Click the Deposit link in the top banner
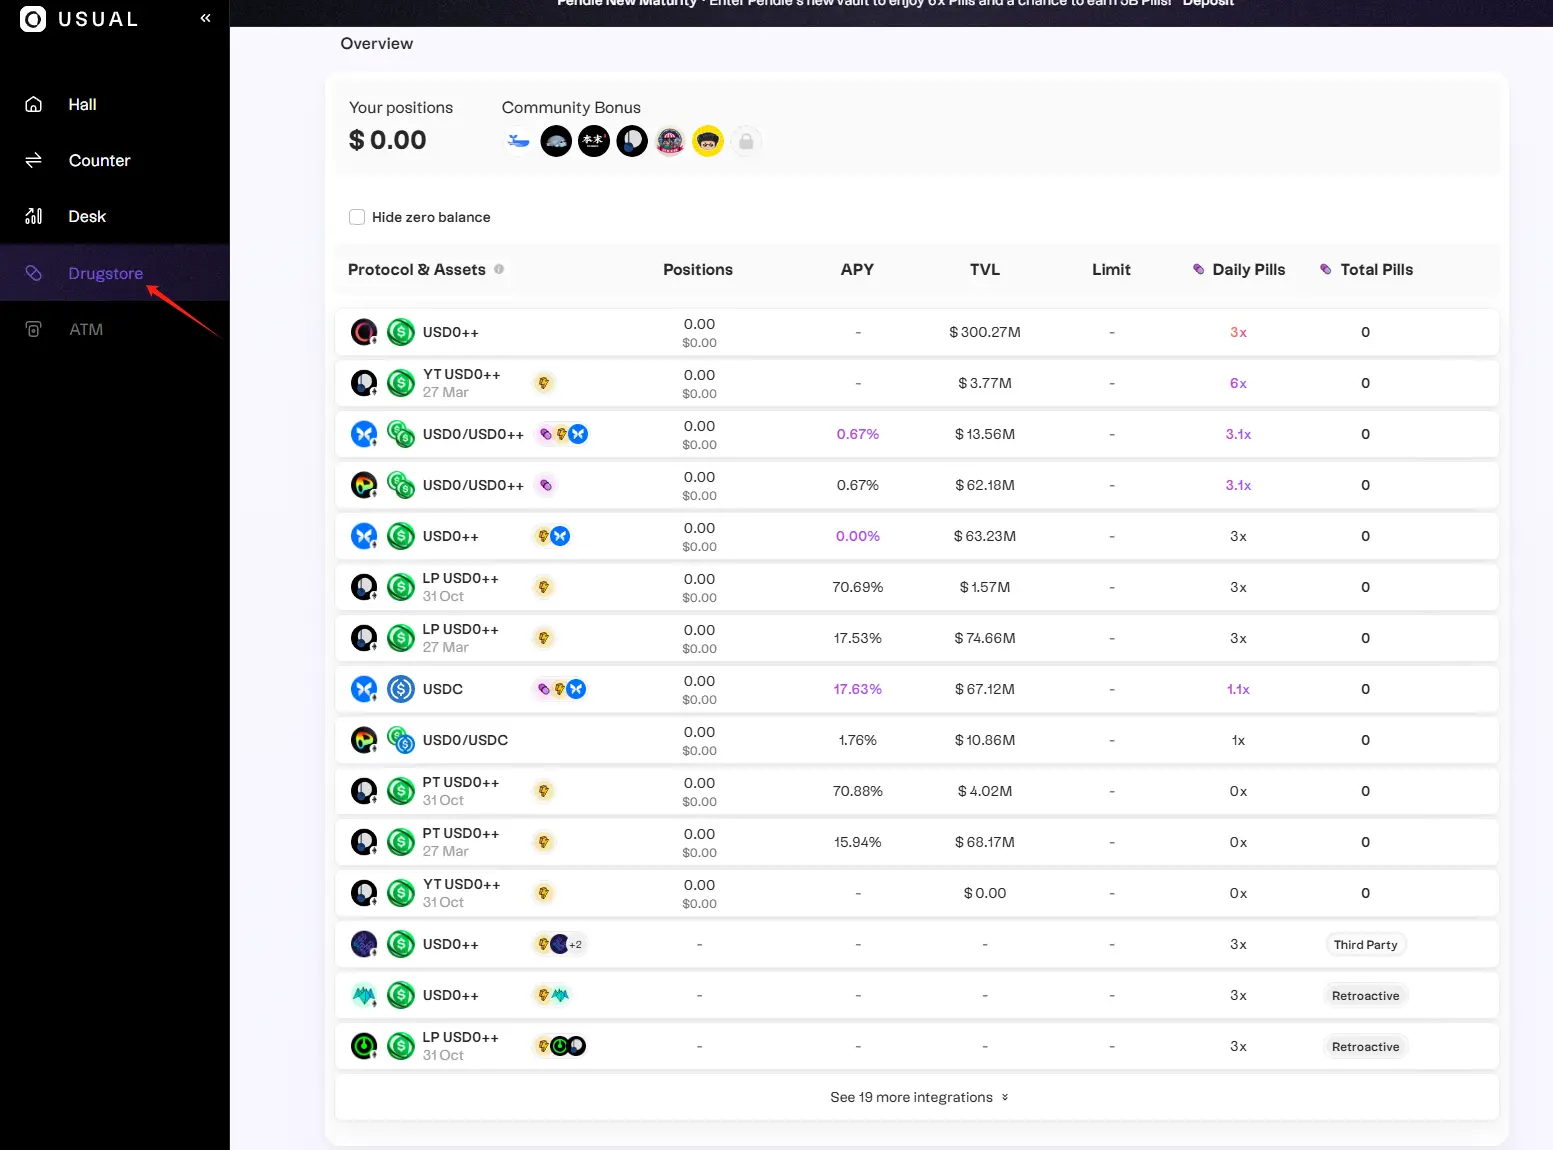Viewport: 1553px width, 1150px height. point(1208,3)
